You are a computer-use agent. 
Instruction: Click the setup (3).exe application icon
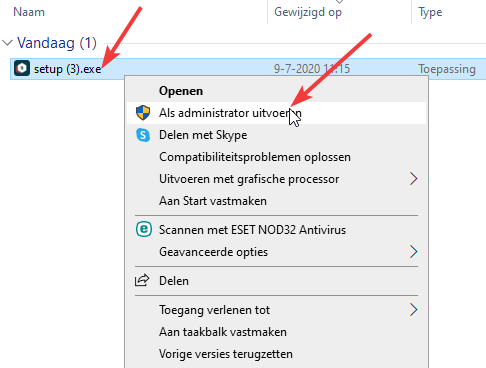(22, 68)
